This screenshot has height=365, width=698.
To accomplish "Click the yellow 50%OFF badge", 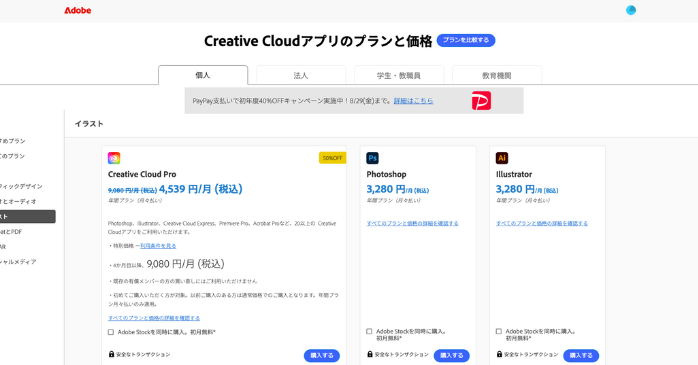I will pyautogui.click(x=332, y=158).
